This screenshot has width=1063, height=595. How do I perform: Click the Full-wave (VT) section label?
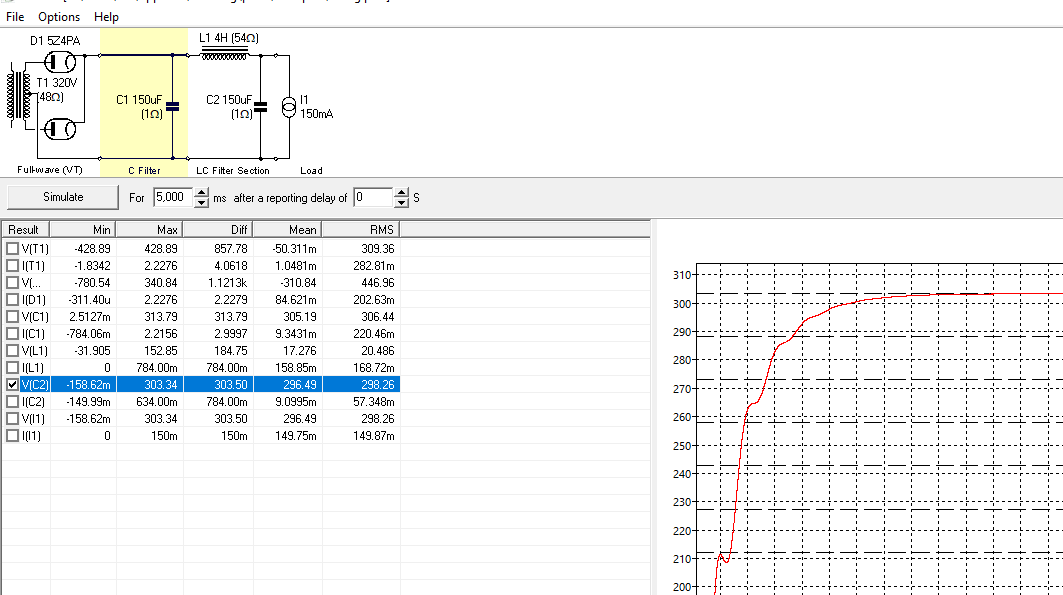(x=49, y=170)
